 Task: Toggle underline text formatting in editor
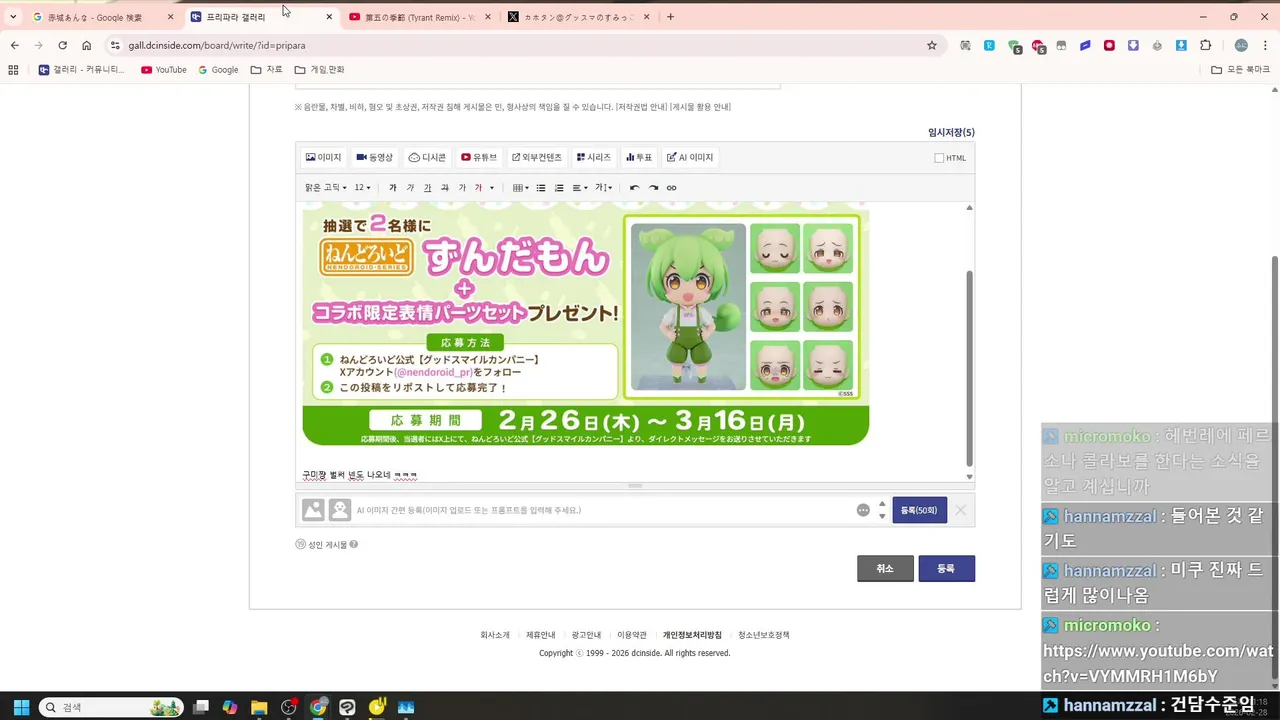427,188
